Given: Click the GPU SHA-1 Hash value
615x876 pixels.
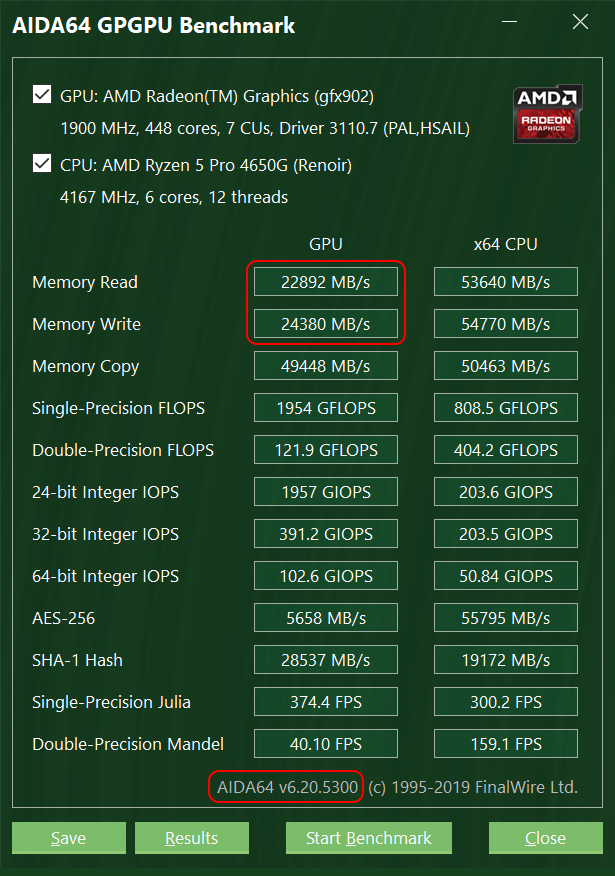Looking at the screenshot, I should (x=326, y=660).
